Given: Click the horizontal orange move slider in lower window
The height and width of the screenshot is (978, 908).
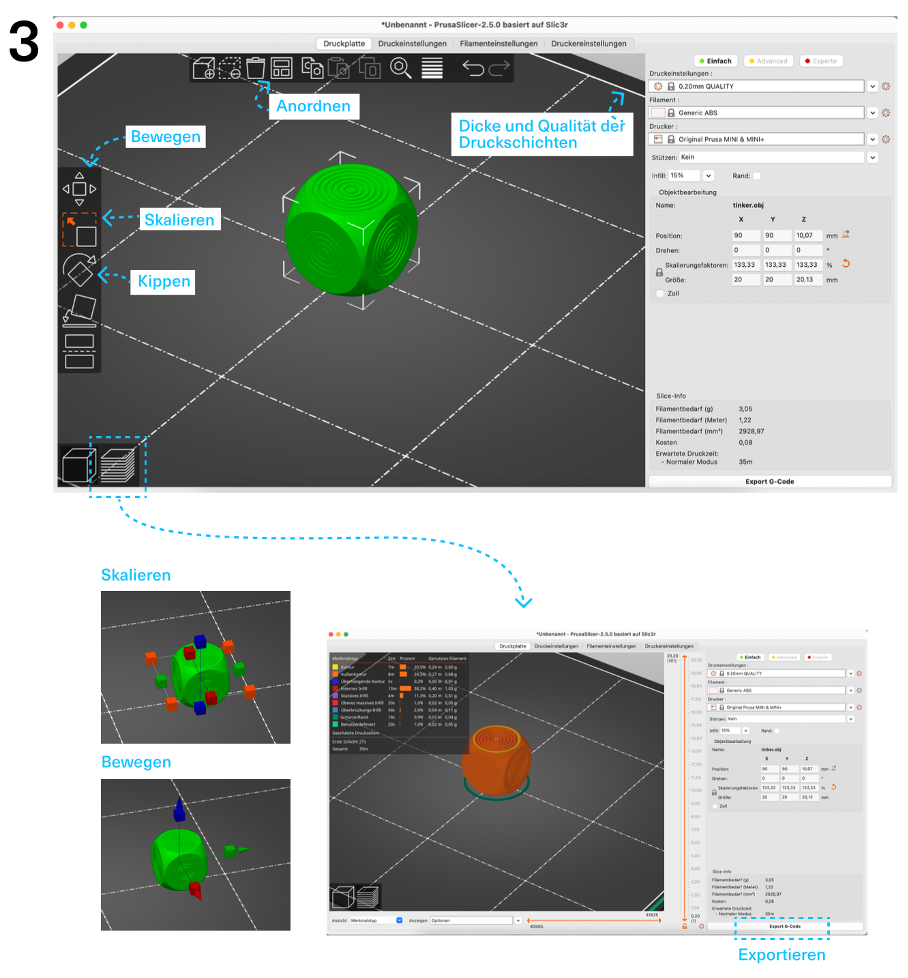Looking at the screenshot, I should point(593,920).
